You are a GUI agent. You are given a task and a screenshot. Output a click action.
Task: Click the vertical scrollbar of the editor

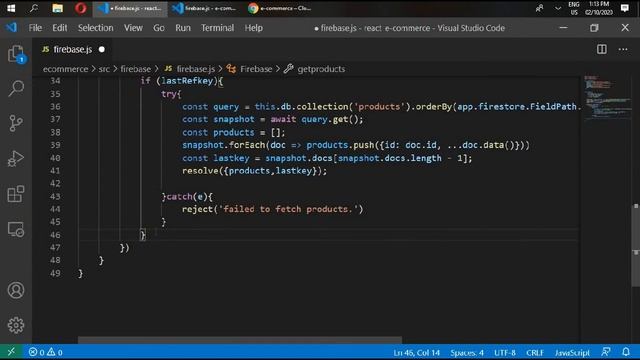636,245
